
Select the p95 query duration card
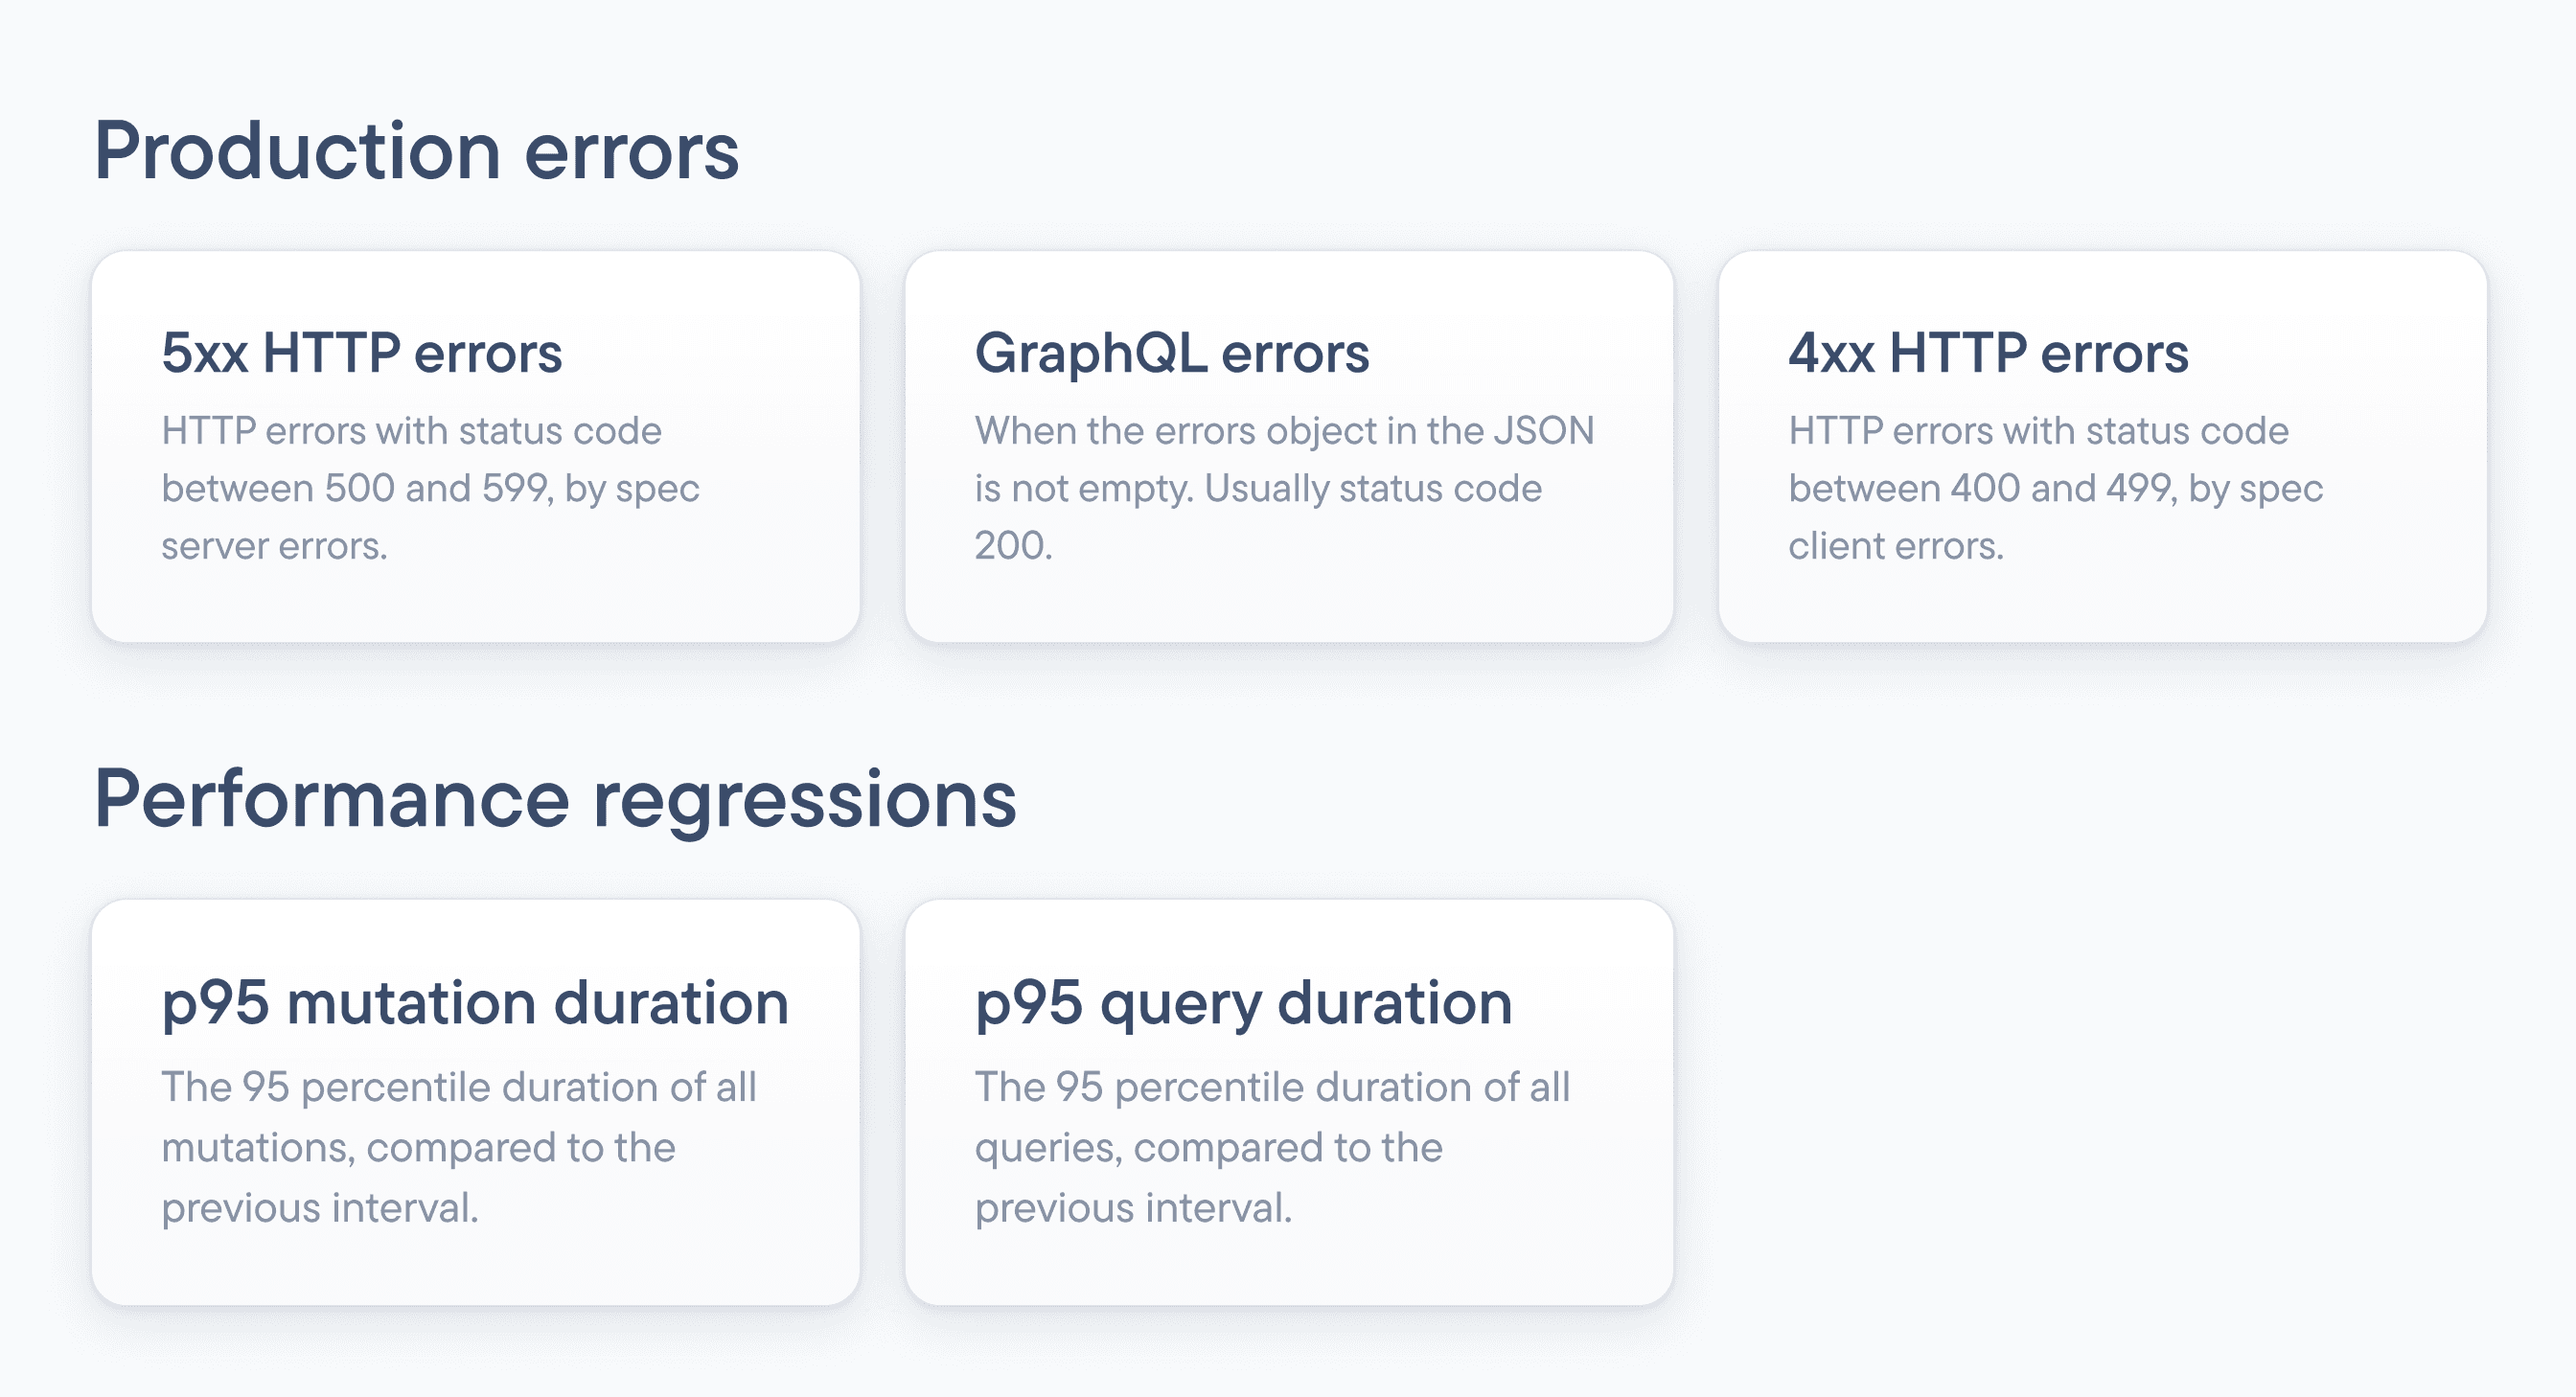coord(1289,1262)
